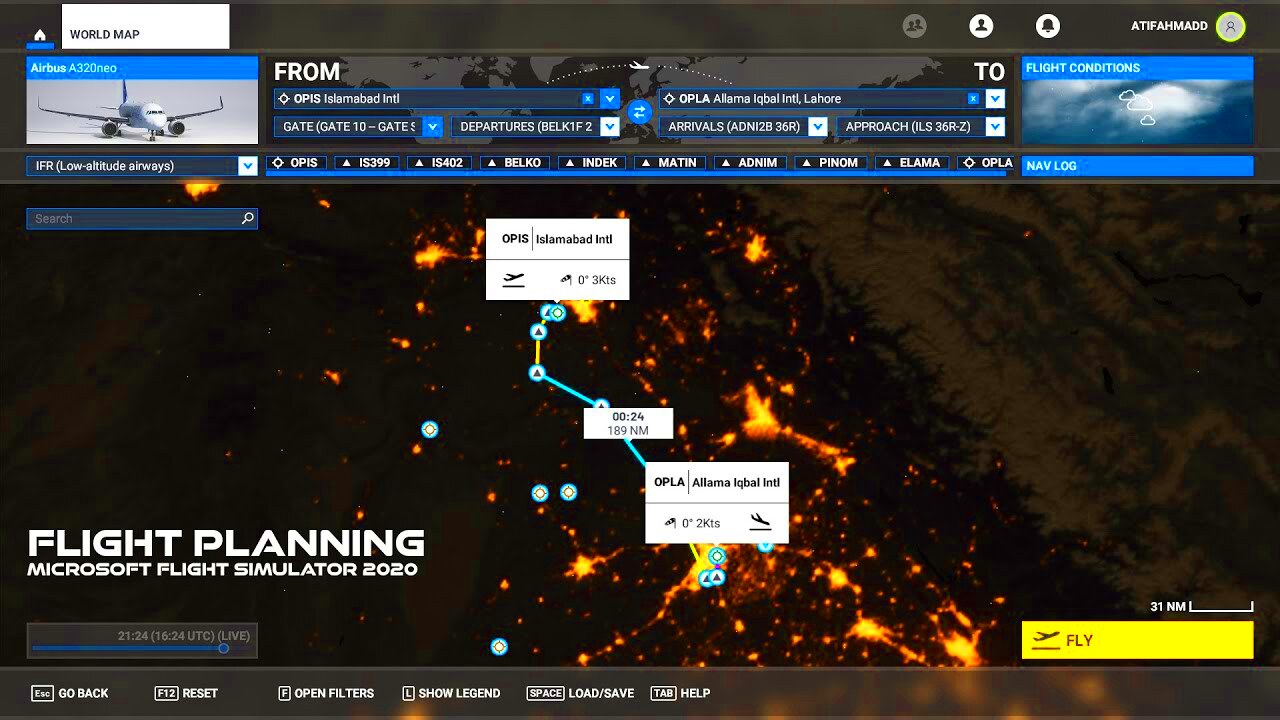Click the 00:24 189 NM route label
Viewport: 1280px width, 720px height.
click(x=629, y=423)
